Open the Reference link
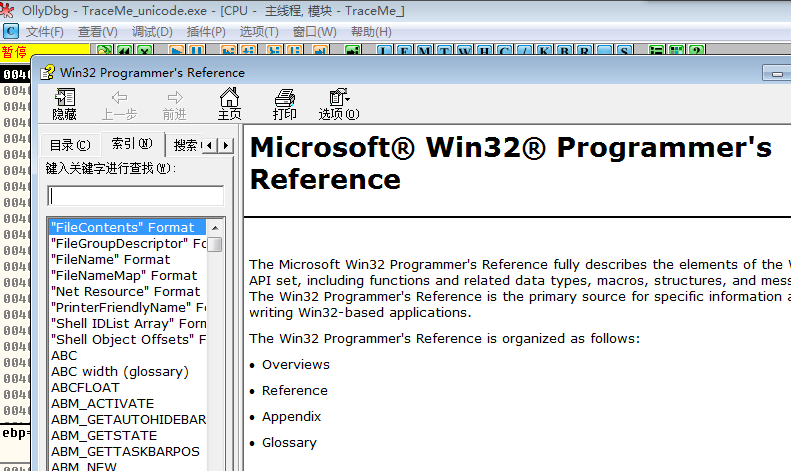 [x=295, y=391]
